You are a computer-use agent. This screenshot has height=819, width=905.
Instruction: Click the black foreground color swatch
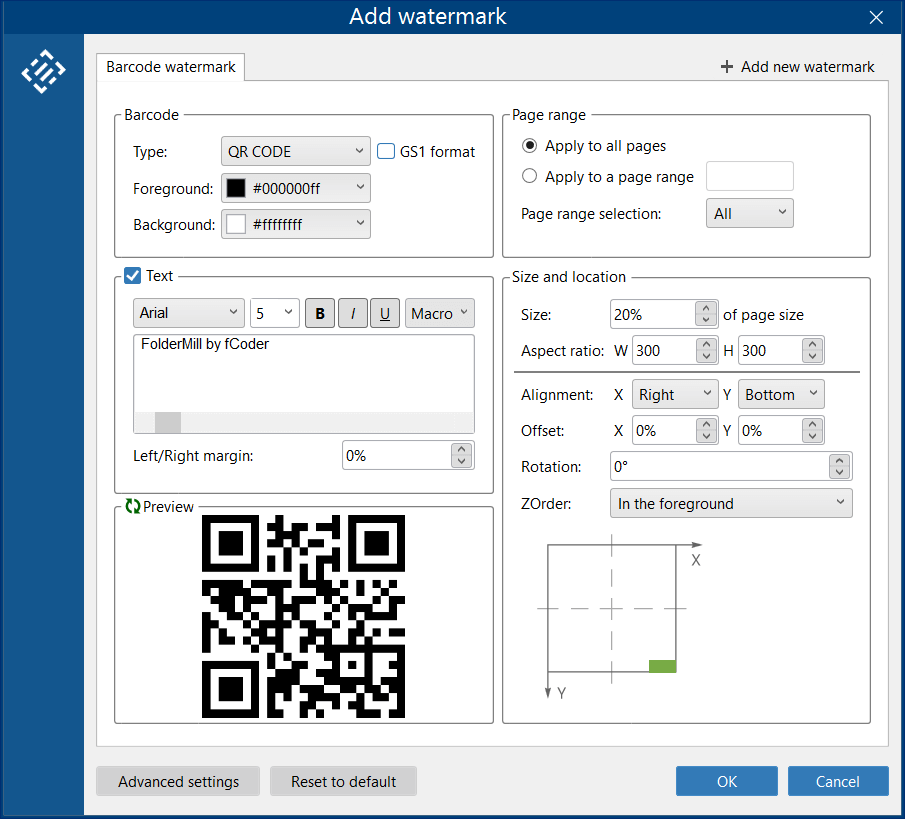coord(235,188)
